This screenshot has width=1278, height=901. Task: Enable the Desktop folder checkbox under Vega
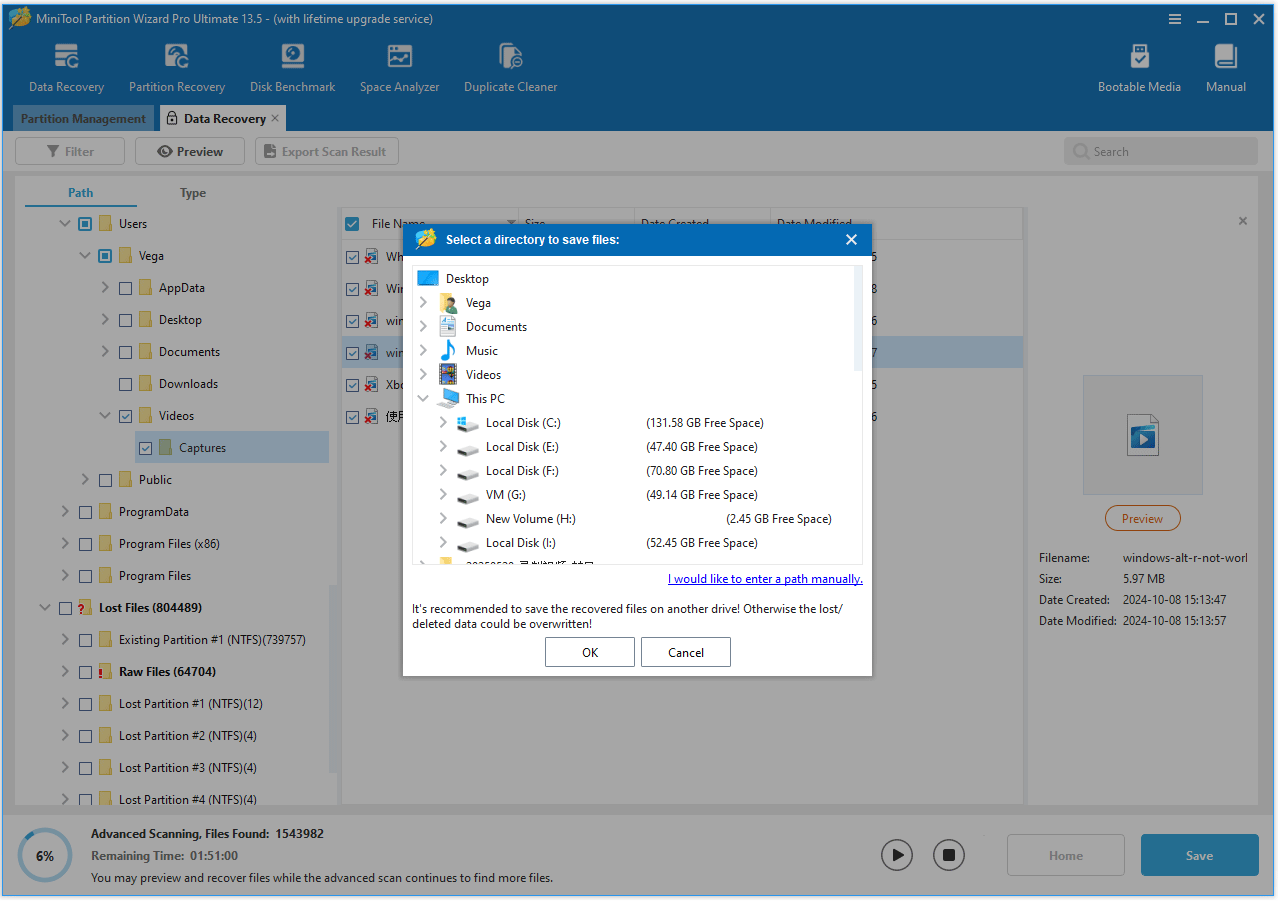[125, 319]
